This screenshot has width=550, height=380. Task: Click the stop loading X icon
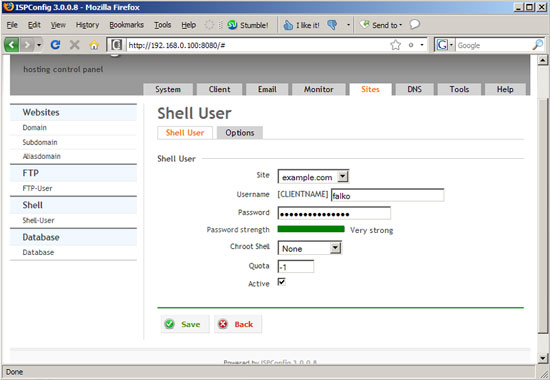pos(74,45)
